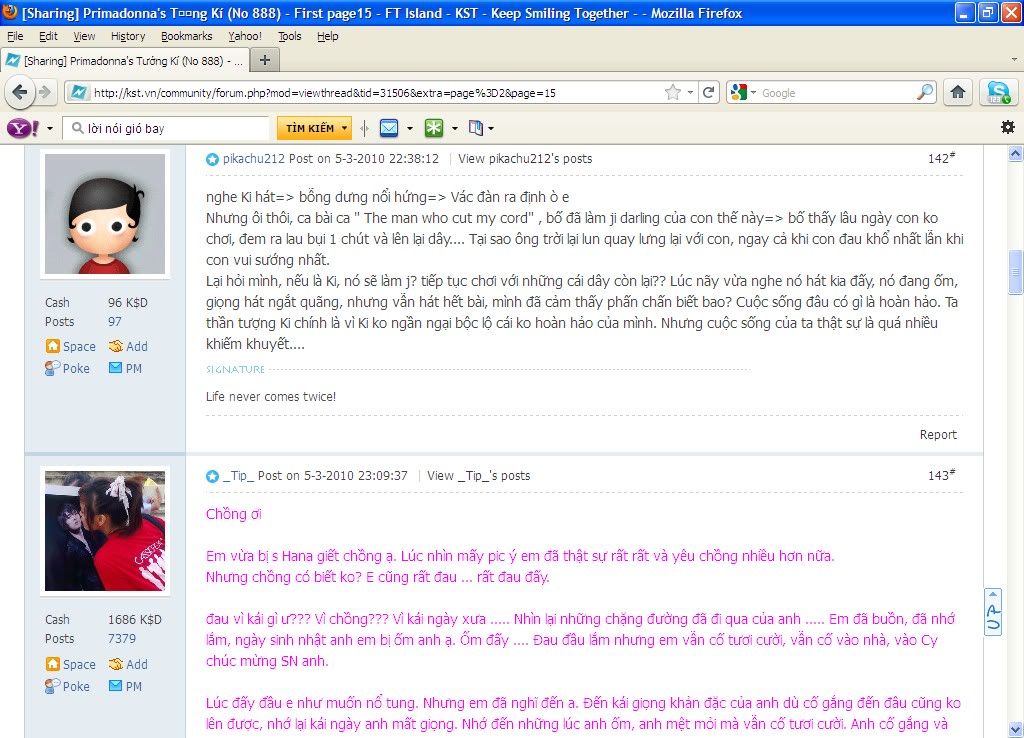Expand the mail icon dropdown arrow
Image resolution: width=1024 pixels, height=738 pixels.
[410, 129]
